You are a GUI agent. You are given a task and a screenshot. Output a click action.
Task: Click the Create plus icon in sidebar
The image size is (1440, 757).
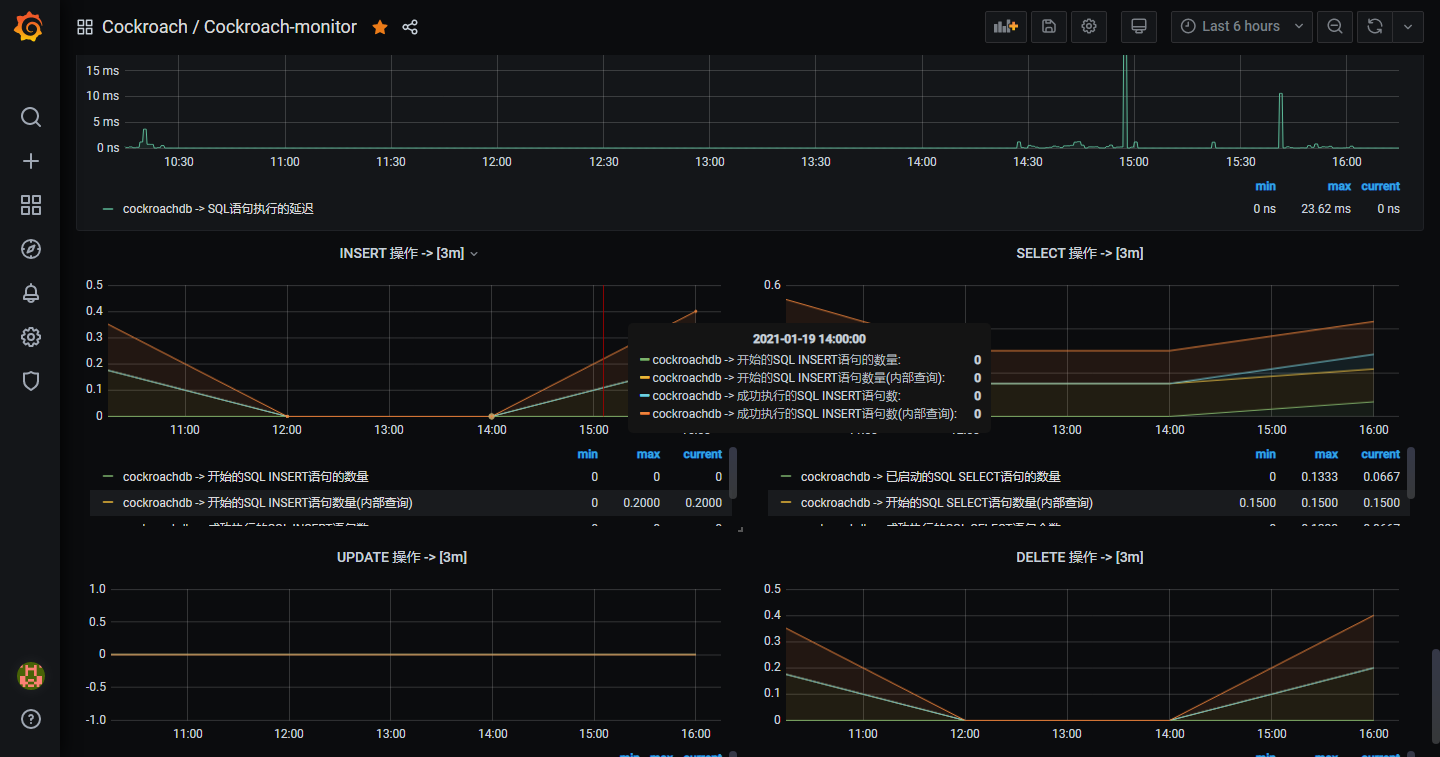(x=31, y=161)
